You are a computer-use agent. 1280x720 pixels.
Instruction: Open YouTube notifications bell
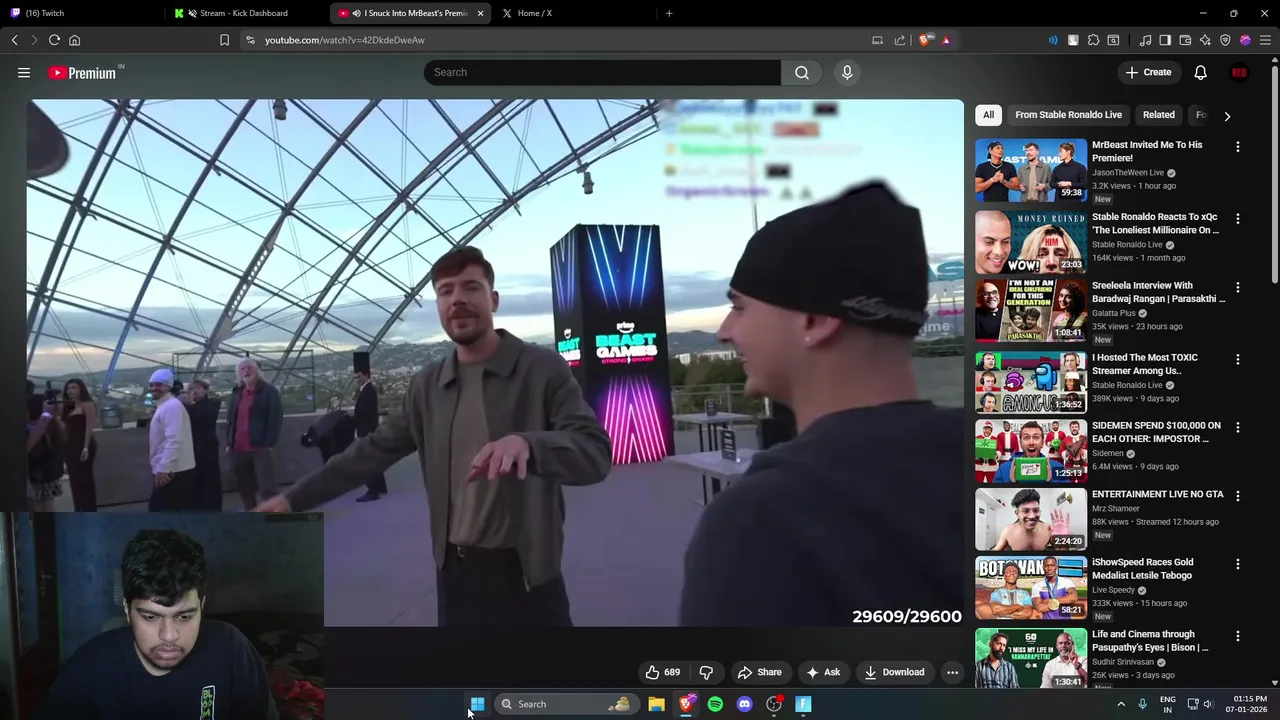point(1200,72)
